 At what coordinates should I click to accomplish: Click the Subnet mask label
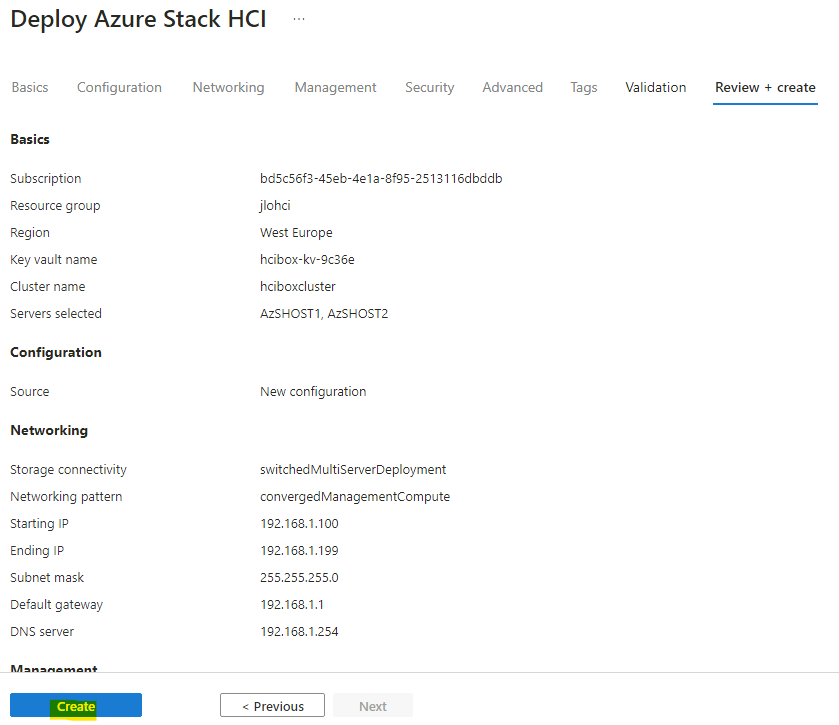47,578
